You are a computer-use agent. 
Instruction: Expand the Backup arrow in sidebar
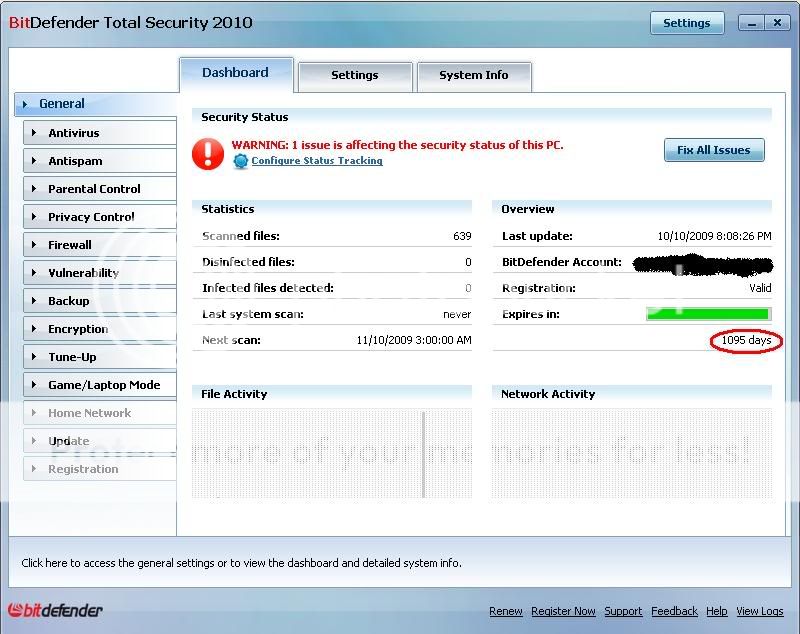tap(34, 301)
